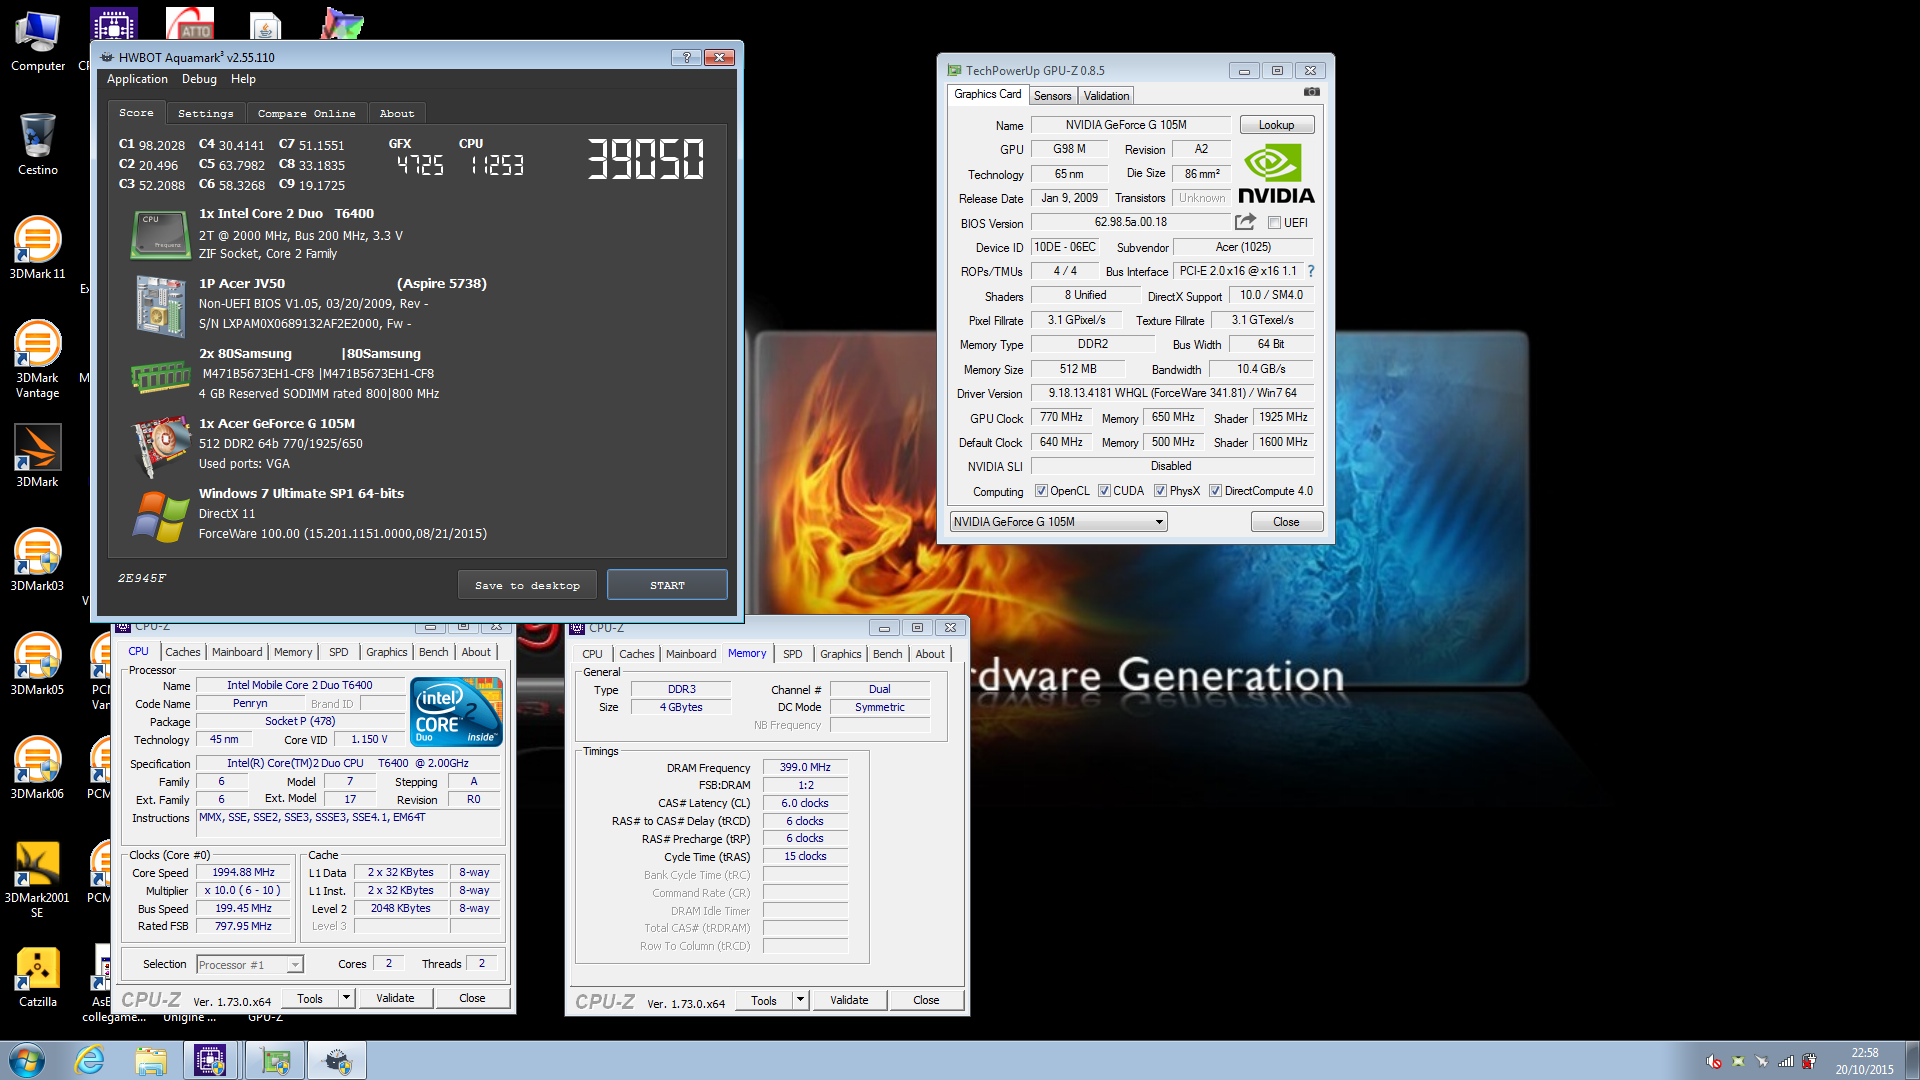This screenshot has width=1920, height=1080.
Task: Switch to the CPU-Z taskbar button
Action: pos(211,1060)
